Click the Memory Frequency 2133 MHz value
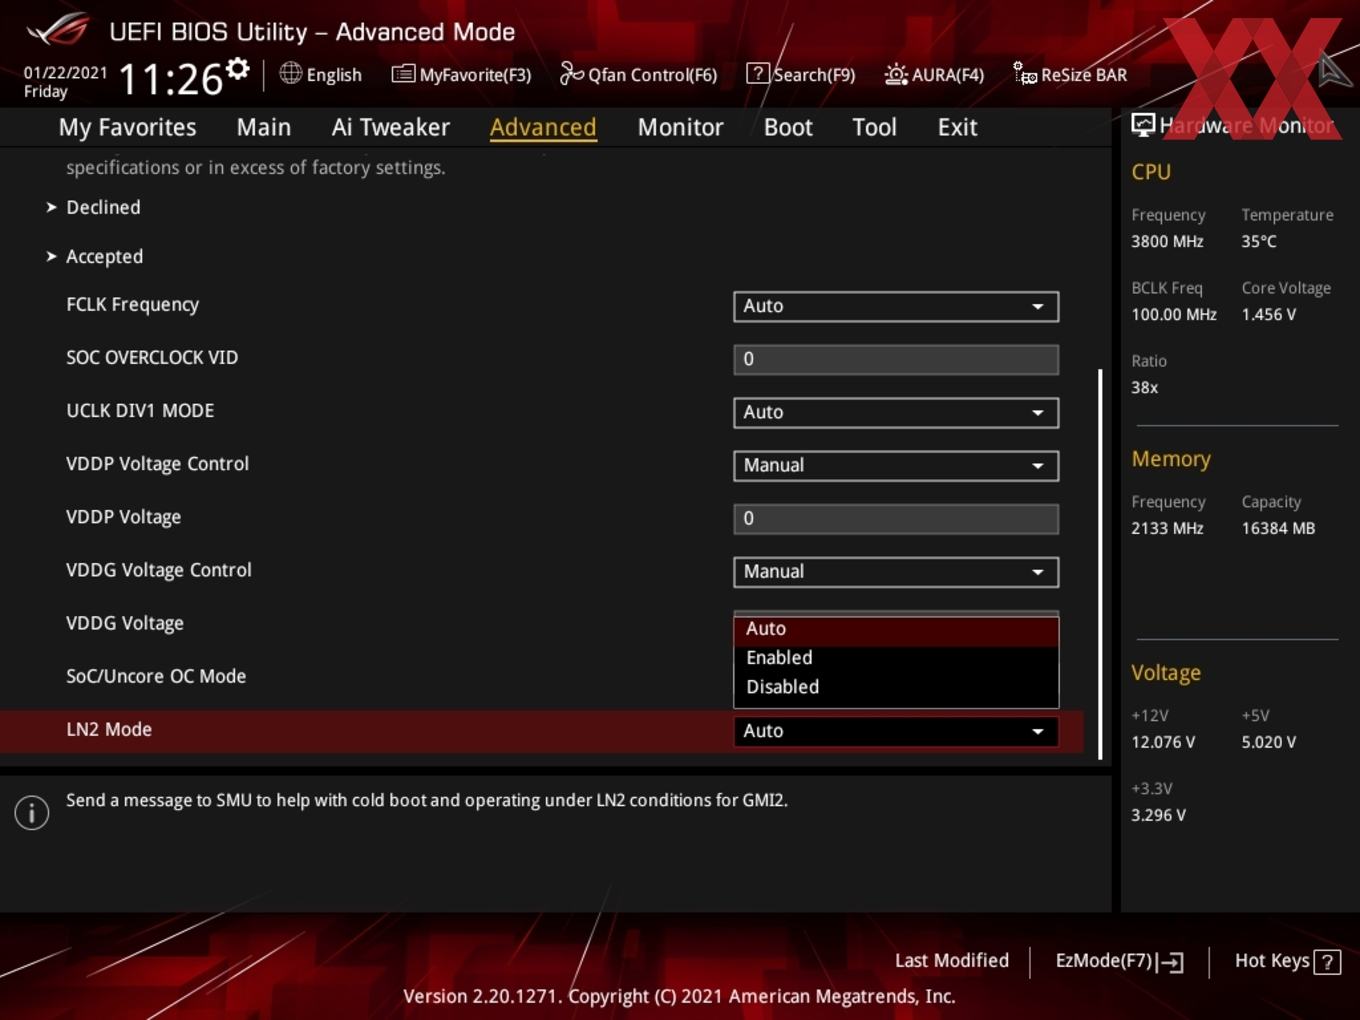Image resolution: width=1360 pixels, height=1020 pixels. click(x=1167, y=528)
